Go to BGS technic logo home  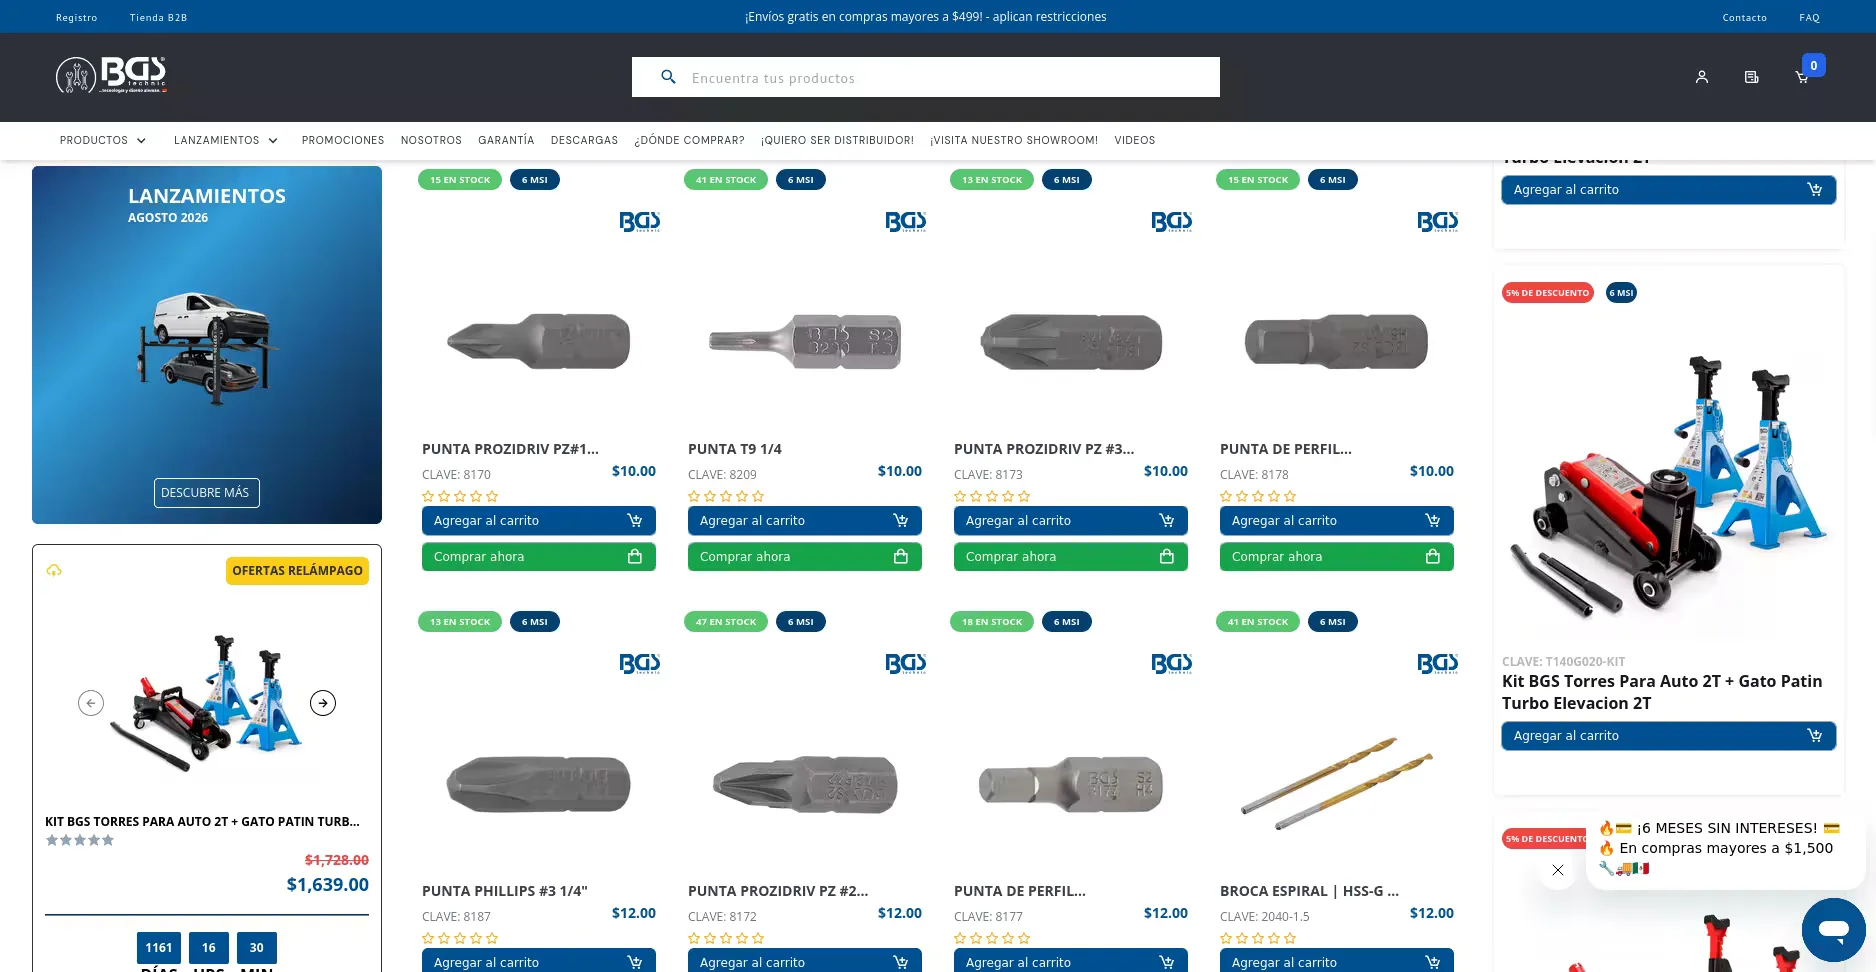point(111,75)
